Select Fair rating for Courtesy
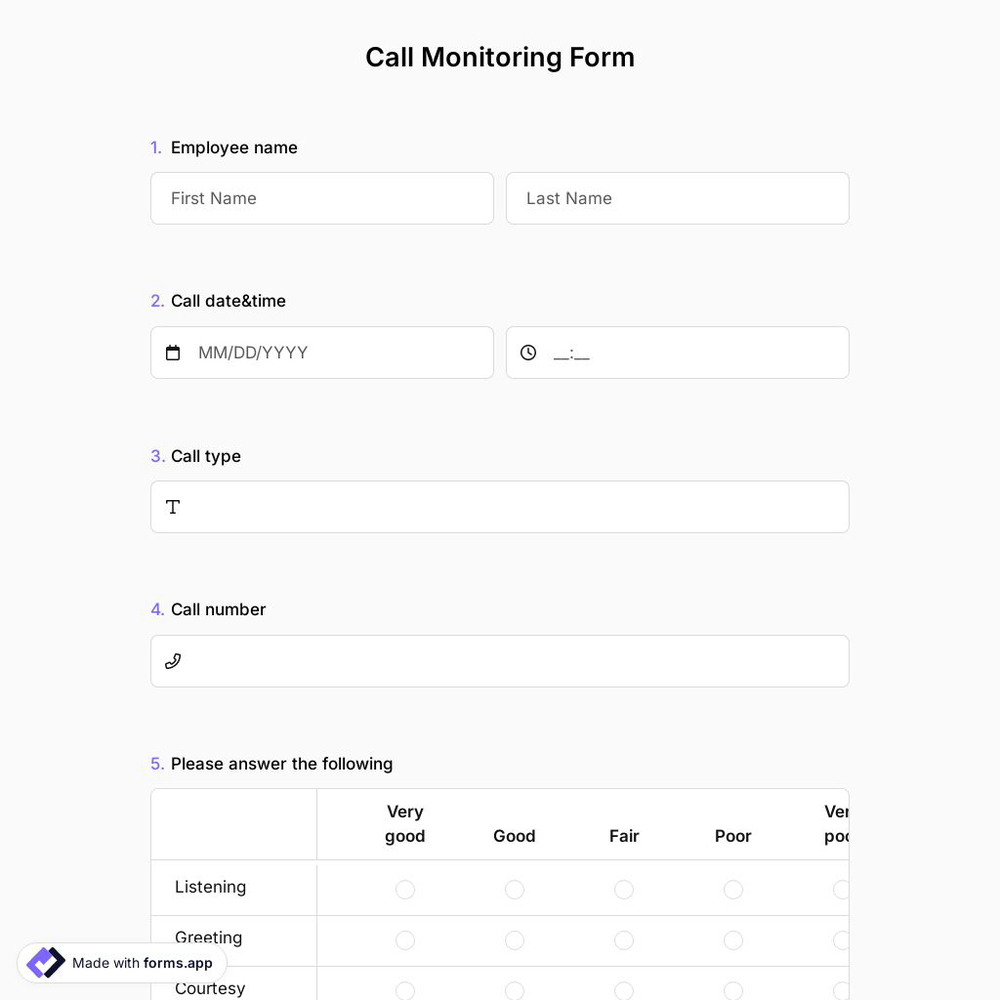Image resolution: width=1000 pixels, height=1000 pixels. (624, 991)
